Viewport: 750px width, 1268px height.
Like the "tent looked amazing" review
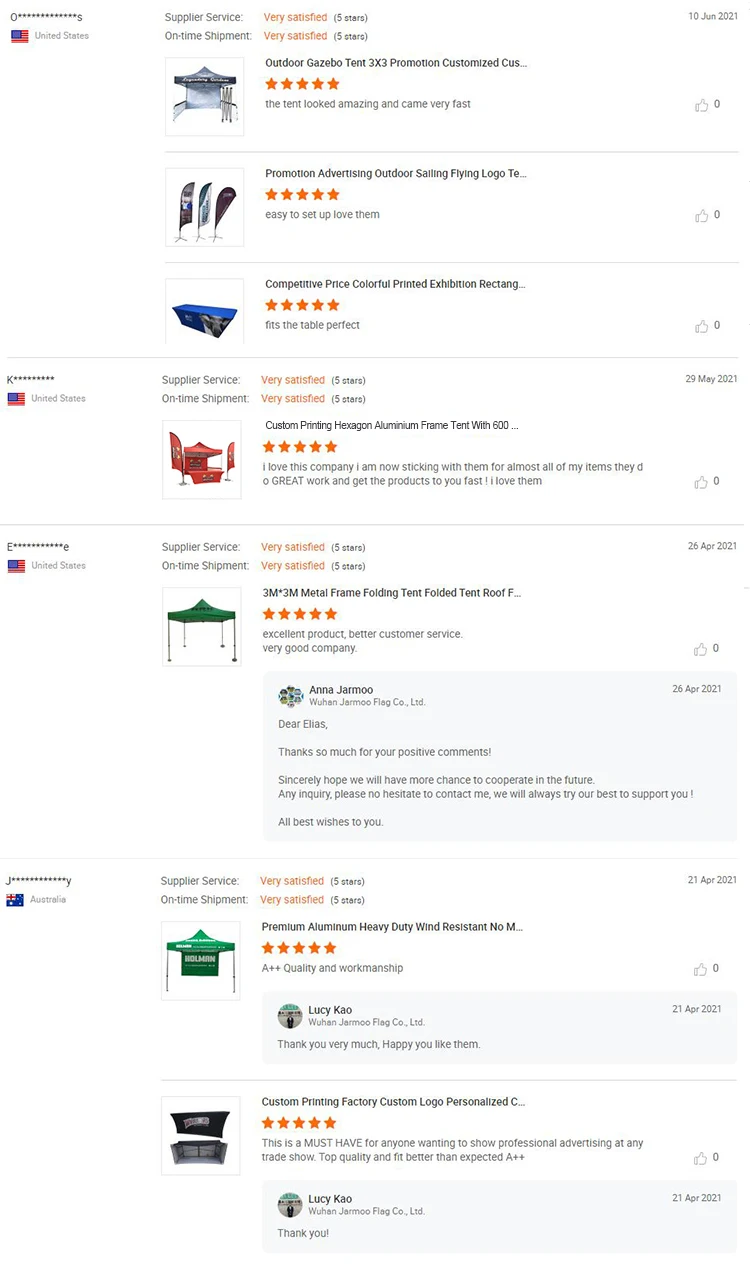point(702,105)
